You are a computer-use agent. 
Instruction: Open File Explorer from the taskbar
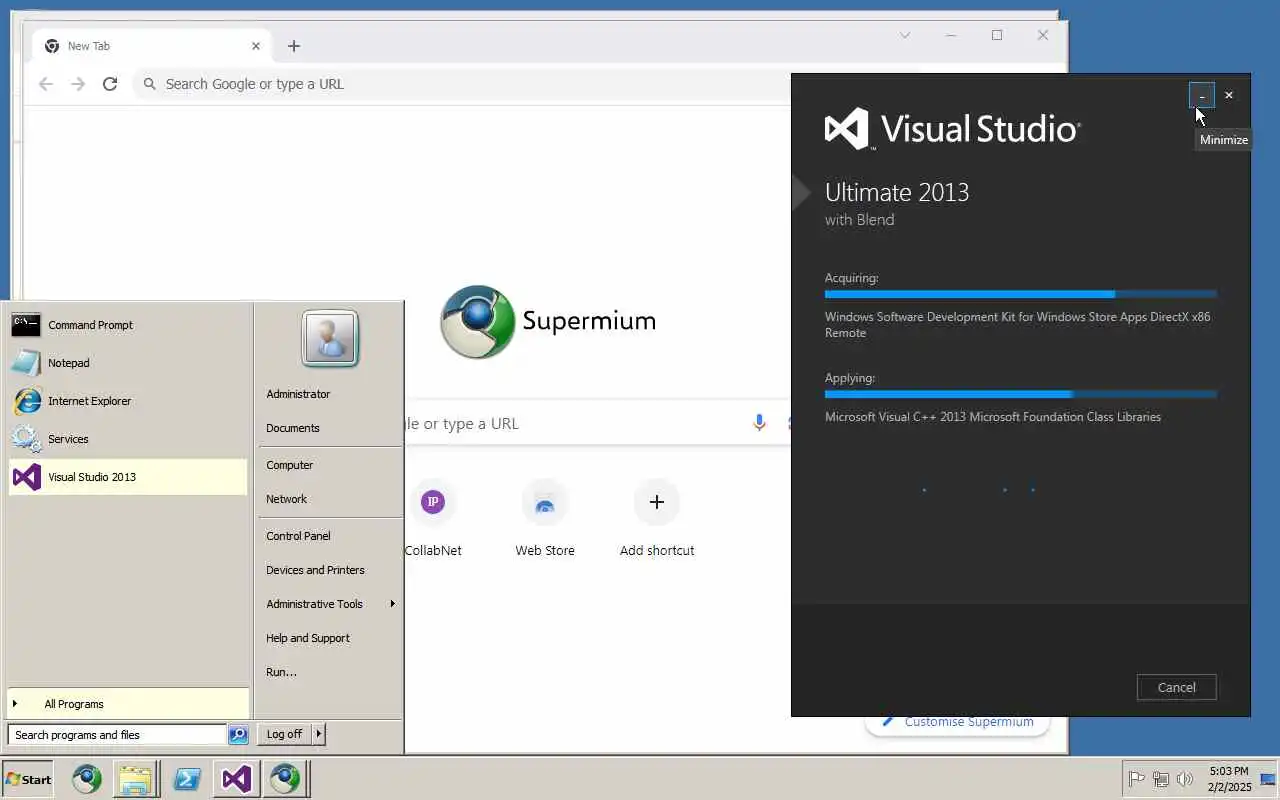click(x=135, y=779)
